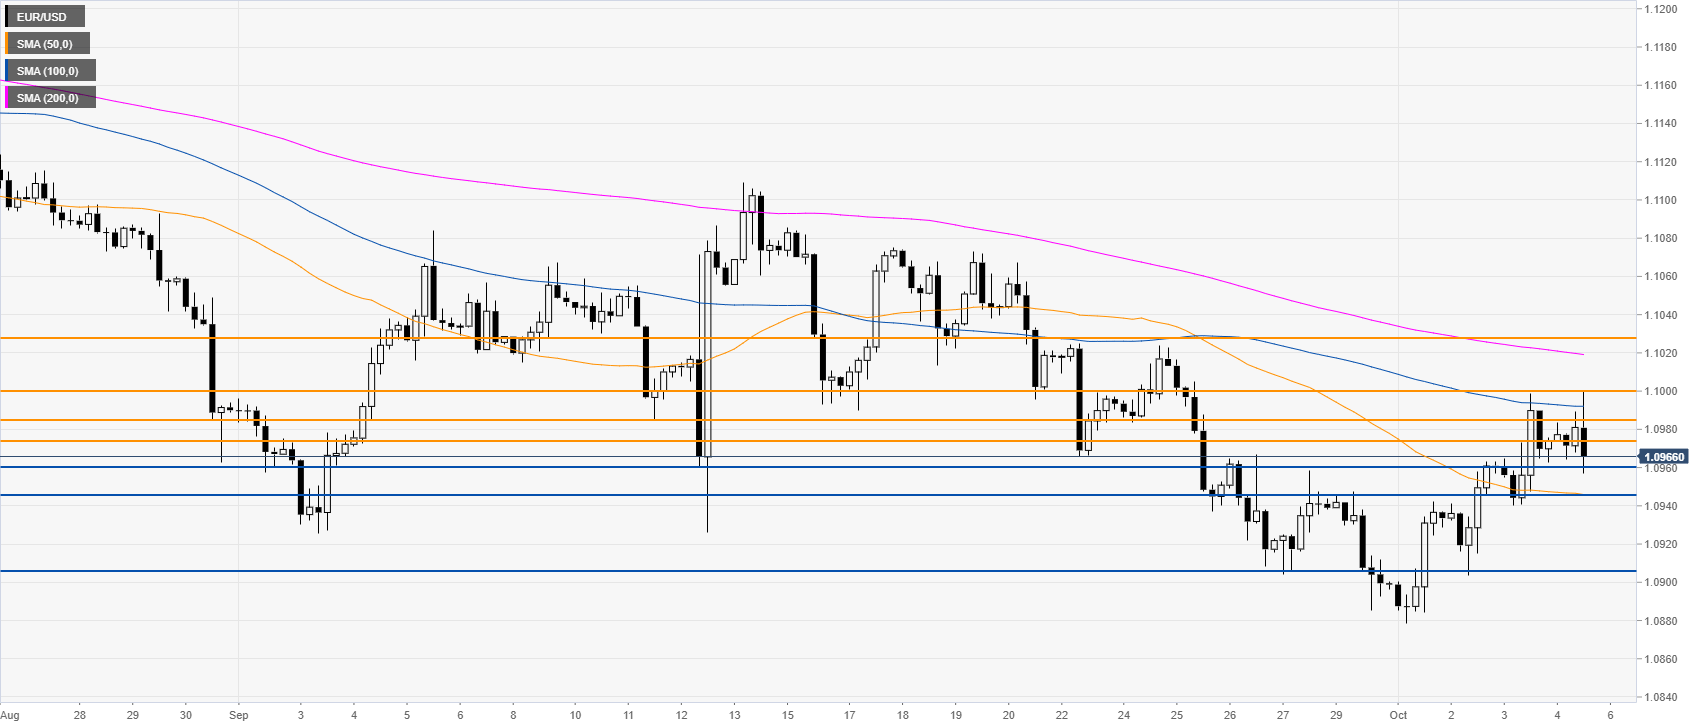Click the 1.1000 price axis label
The height and width of the screenshot is (728, 1707).
pos(1661,391)
